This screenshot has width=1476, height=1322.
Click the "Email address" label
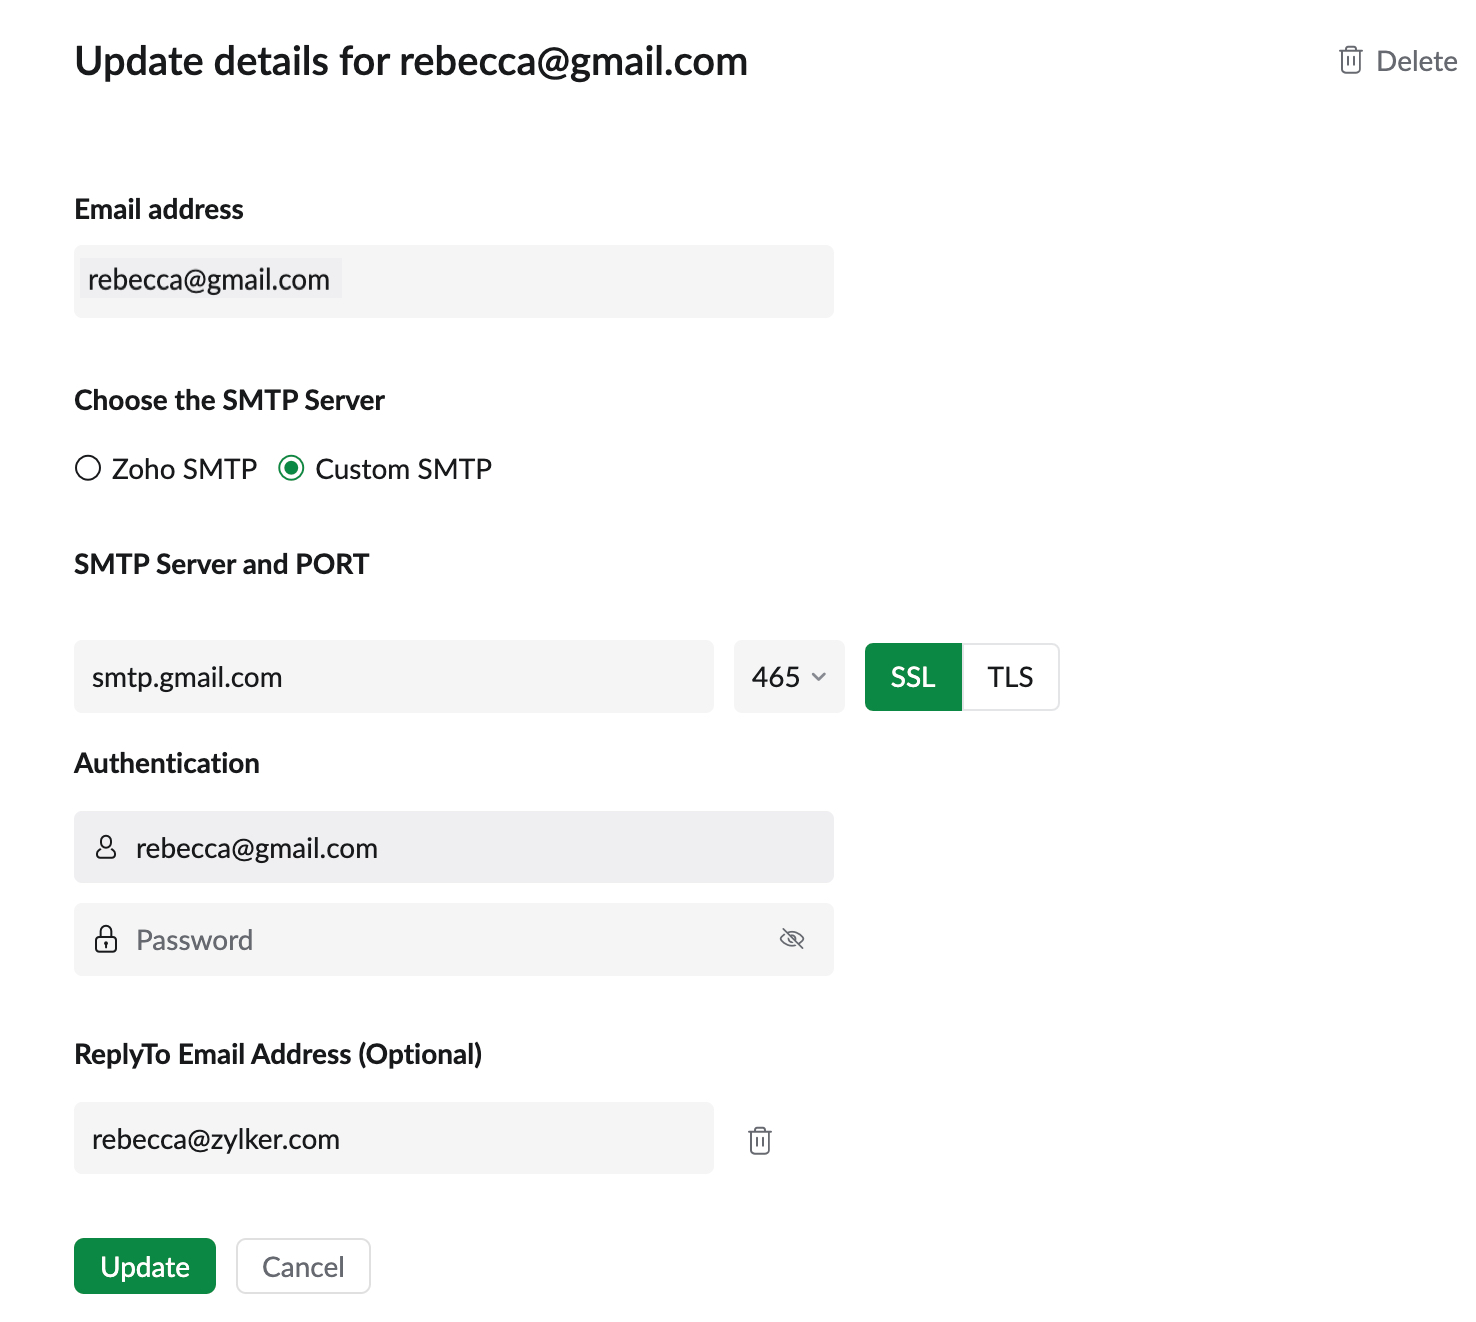click(x=159, y=209)
